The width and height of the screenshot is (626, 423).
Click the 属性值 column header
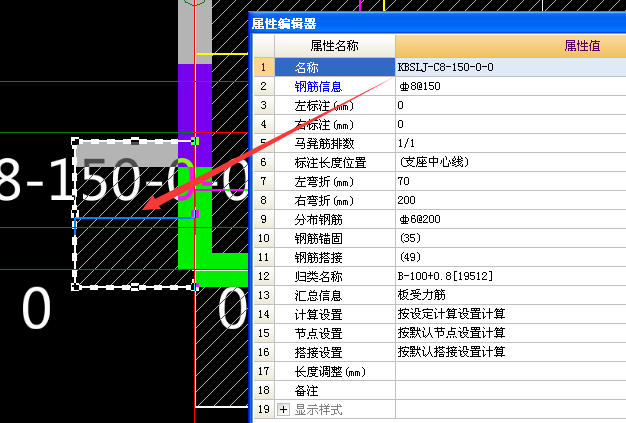(x=511, y=46)
